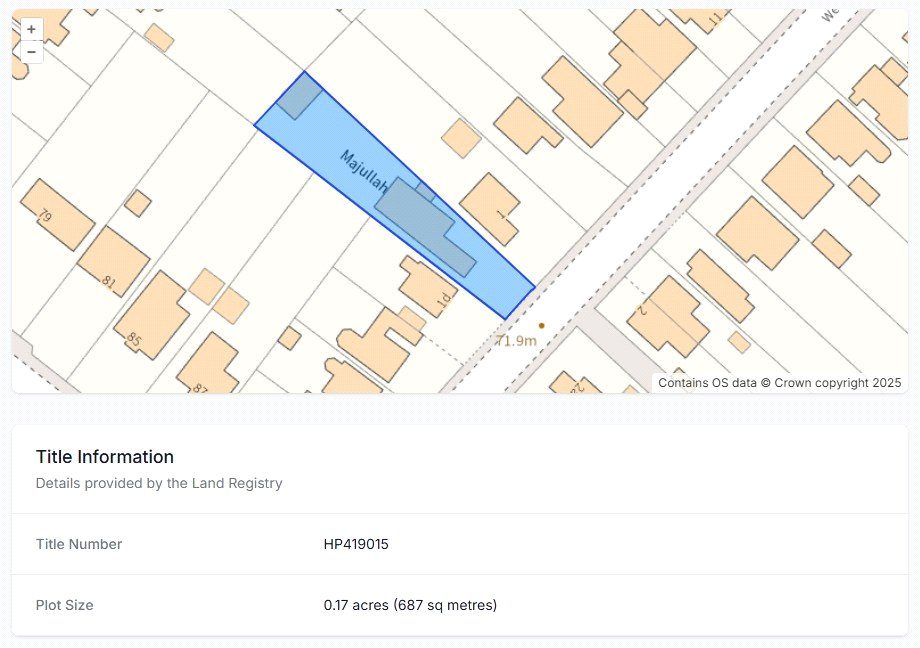This screenshot has width=920, height=648.
Task: Zoom in on the map
Action: pyautogui.click(x=32, y=29)
